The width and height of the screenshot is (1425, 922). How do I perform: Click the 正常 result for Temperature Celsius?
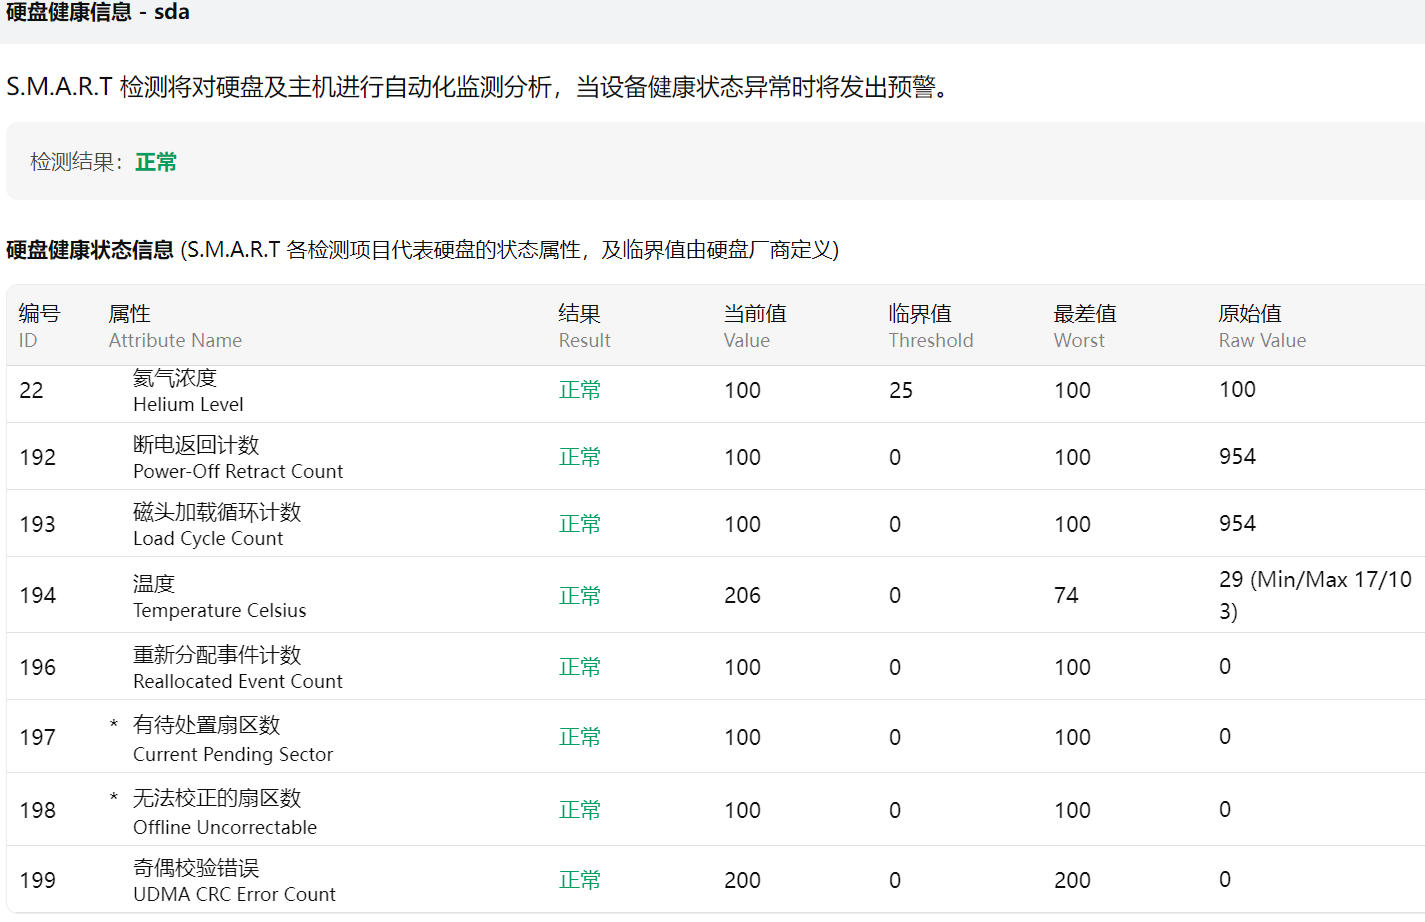coord(580,596)
